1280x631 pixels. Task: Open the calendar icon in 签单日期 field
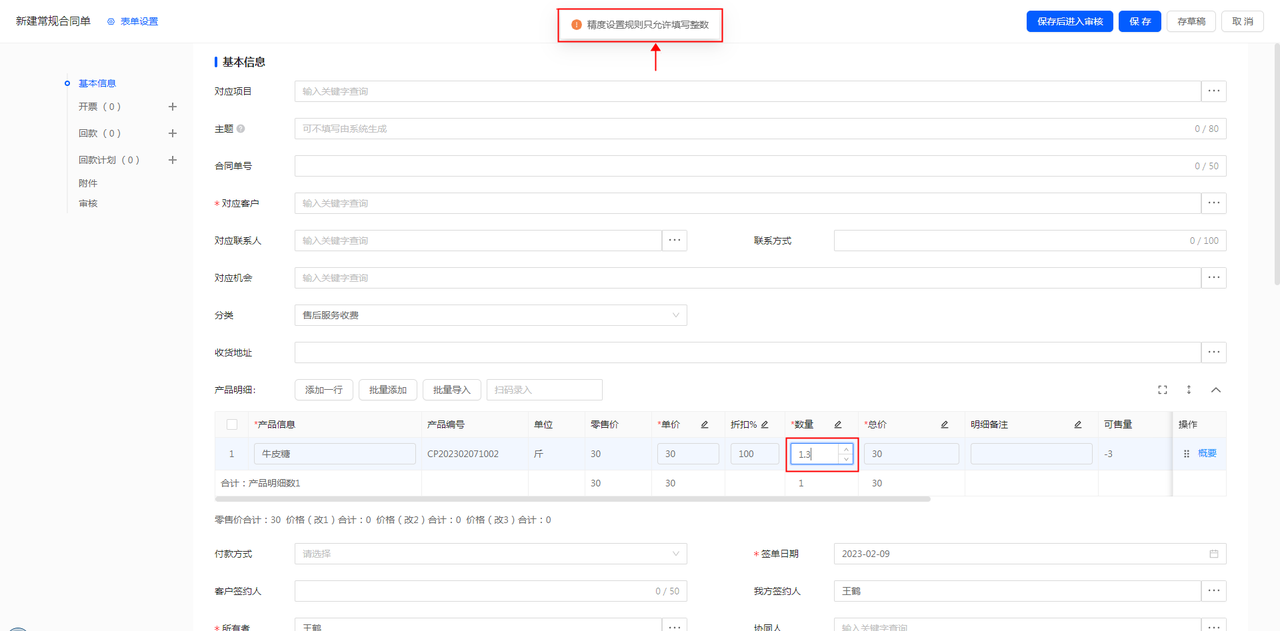[1214, 553]
